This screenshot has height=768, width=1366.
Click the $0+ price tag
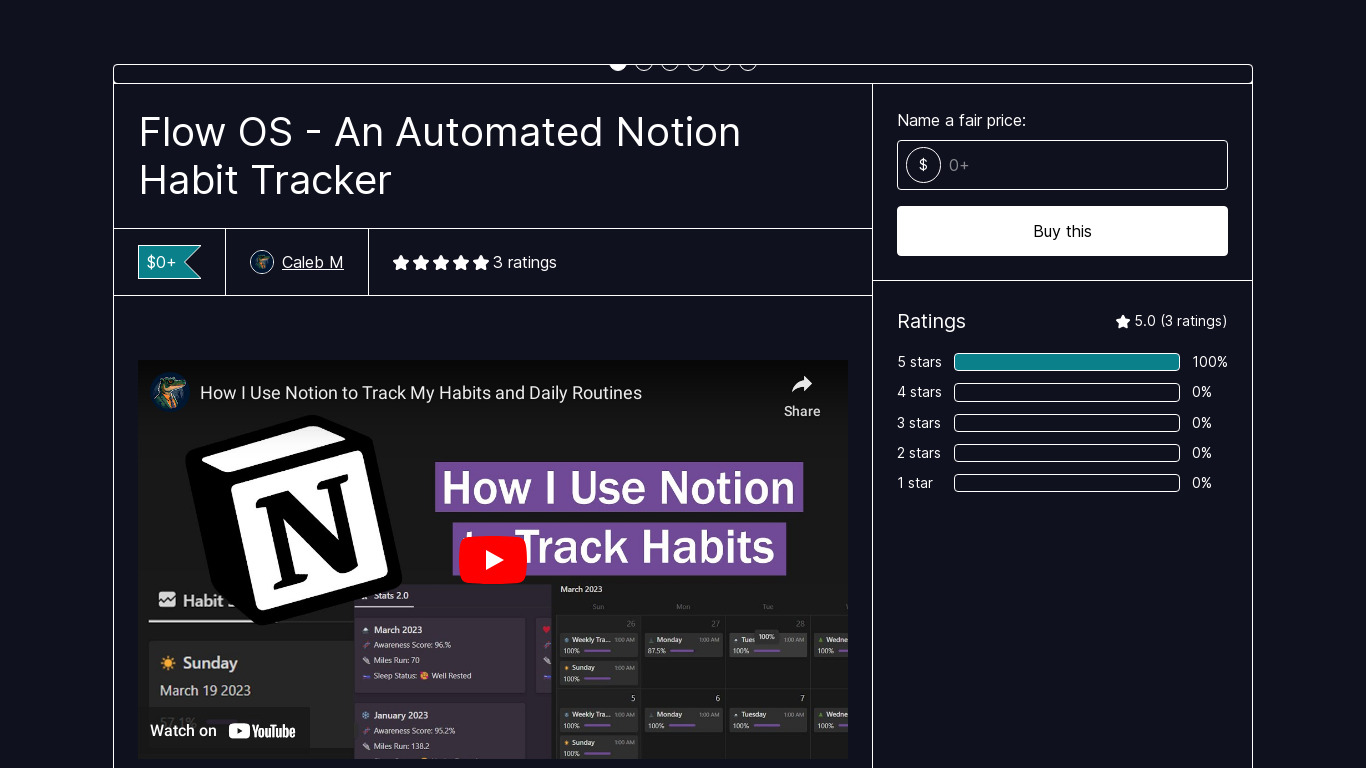(169, 262)
